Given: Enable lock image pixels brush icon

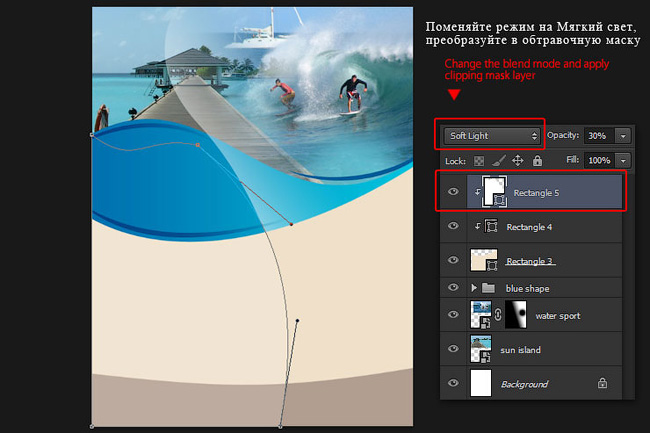Looking at the screenshot, I should pos(499,160).
